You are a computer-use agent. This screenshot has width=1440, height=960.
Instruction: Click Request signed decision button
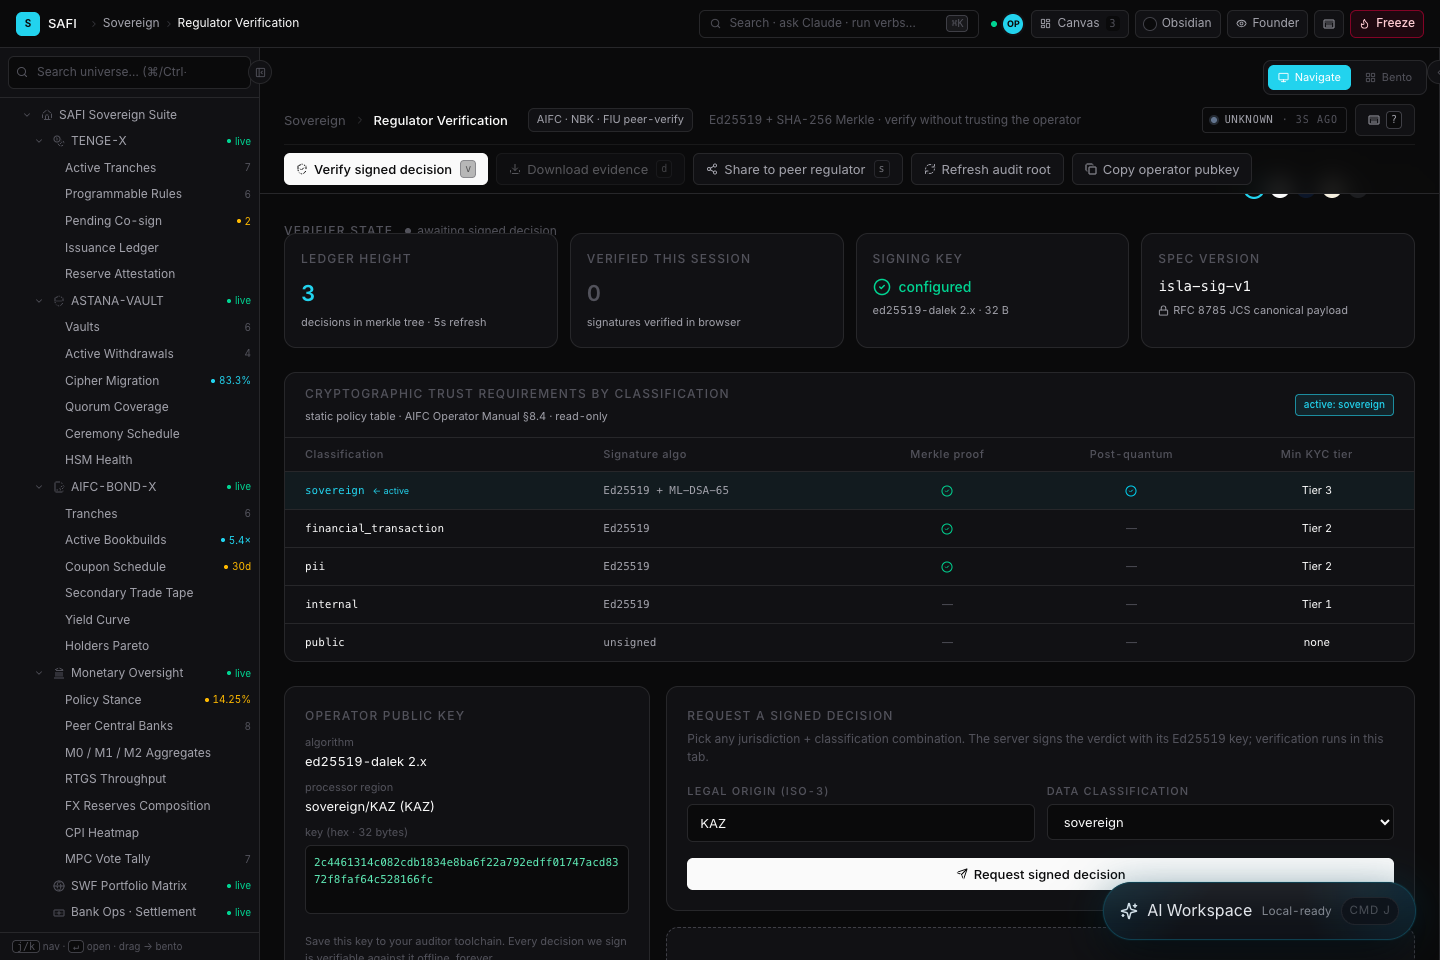tap(1040, 874)
